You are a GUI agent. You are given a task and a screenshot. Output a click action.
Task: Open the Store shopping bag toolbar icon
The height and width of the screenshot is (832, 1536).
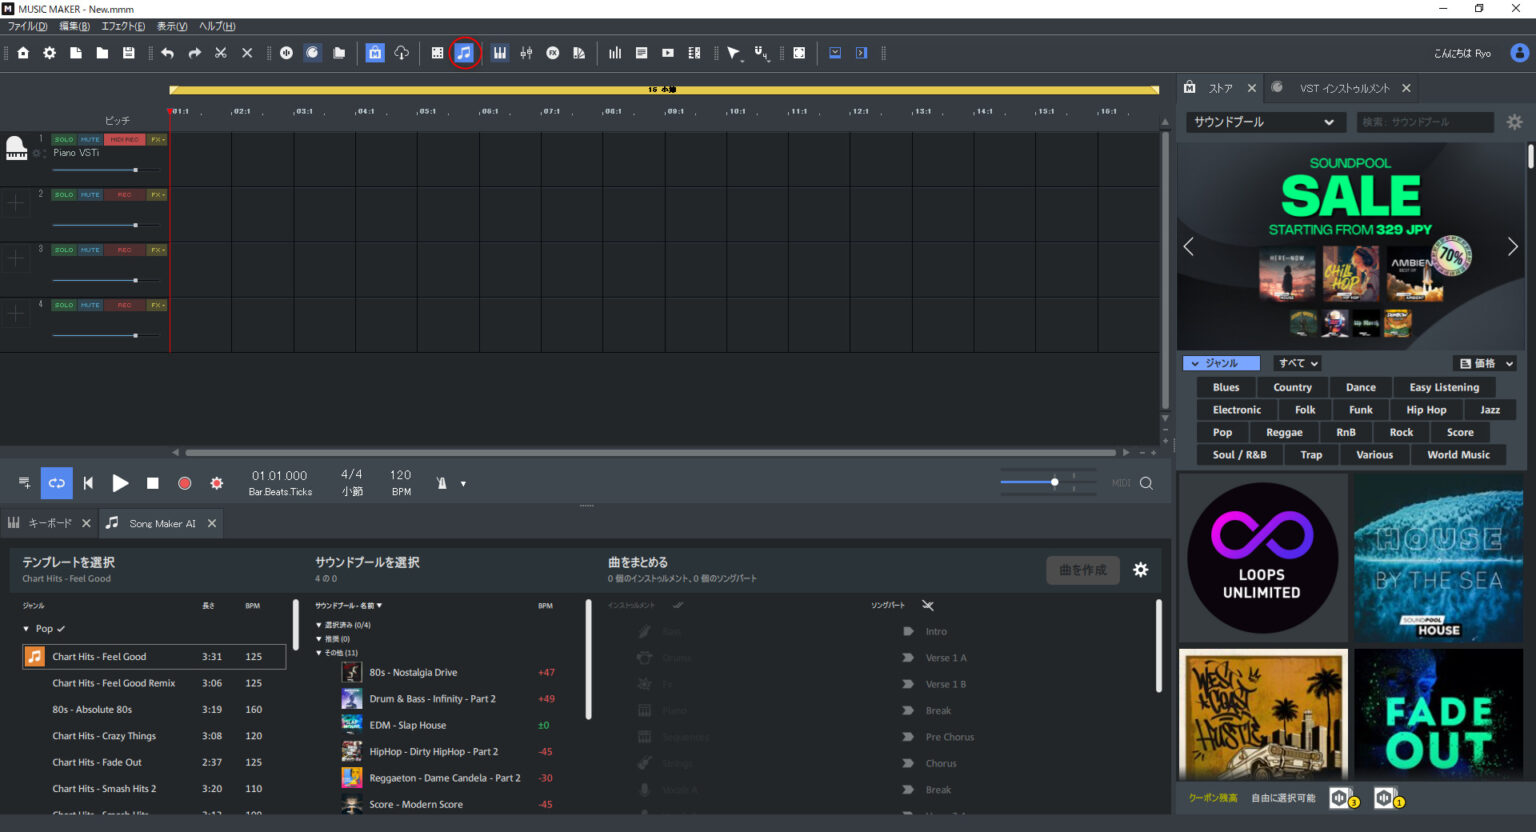click(375, 53)
